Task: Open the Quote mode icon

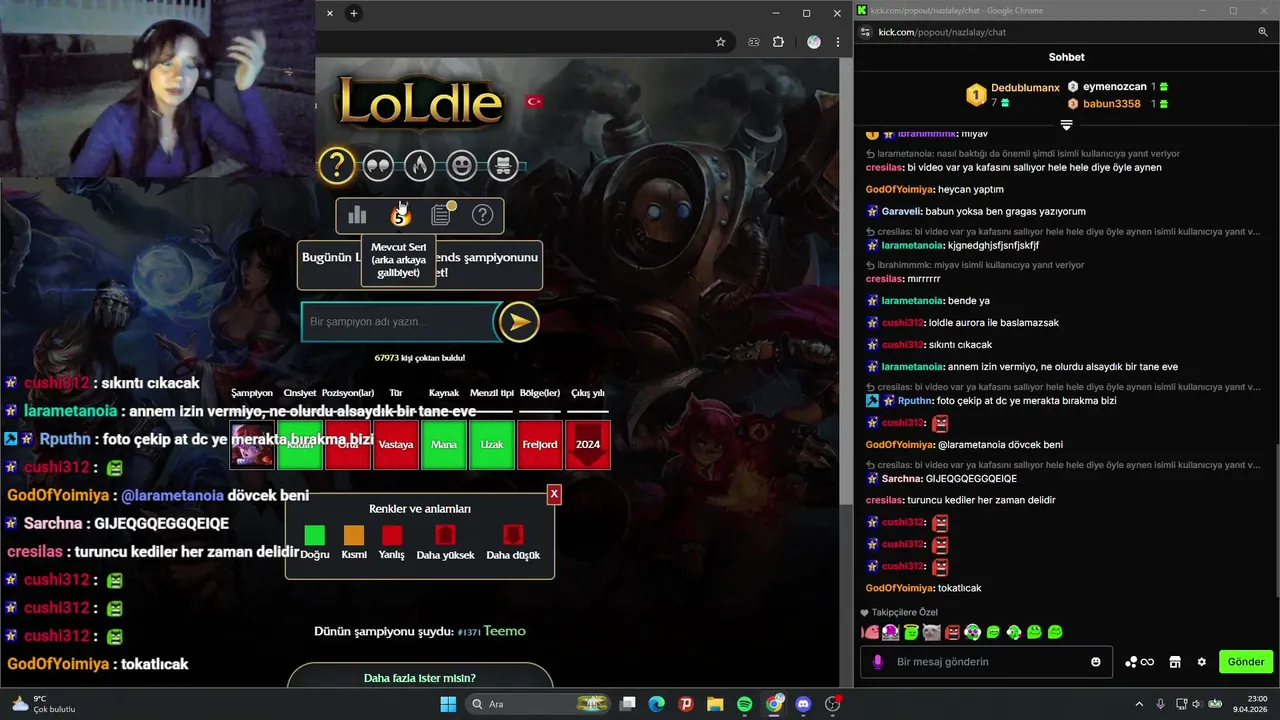Action: [x=378, y=165]
